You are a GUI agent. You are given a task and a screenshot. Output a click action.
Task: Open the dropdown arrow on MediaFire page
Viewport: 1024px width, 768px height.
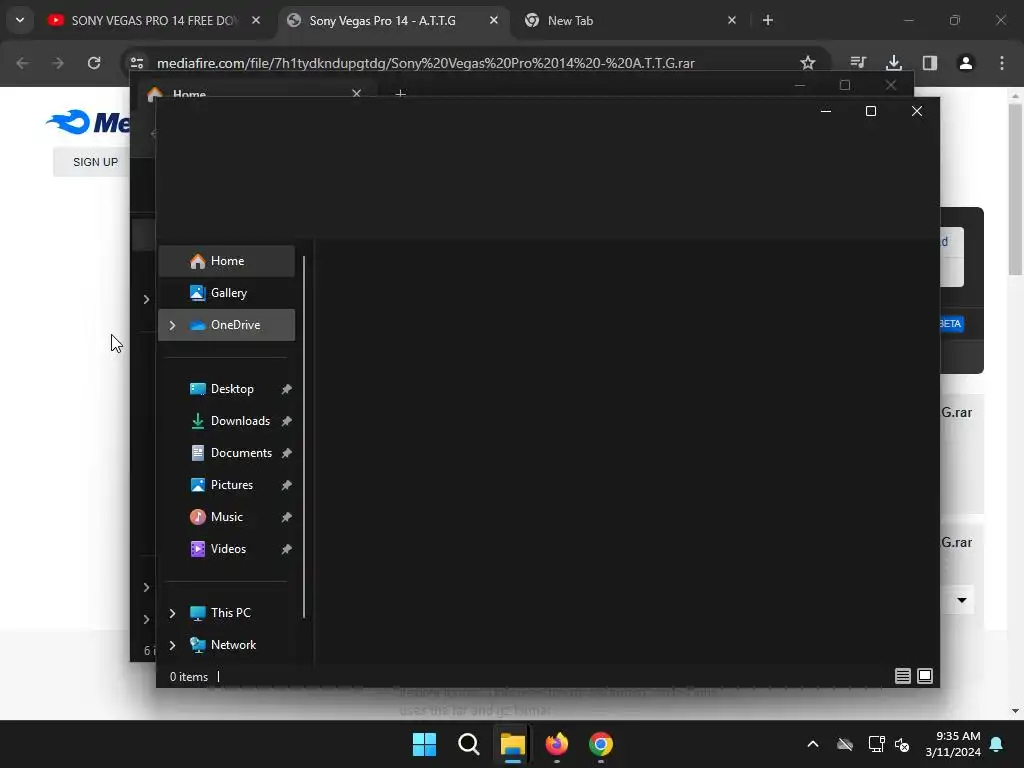point(961,600)
